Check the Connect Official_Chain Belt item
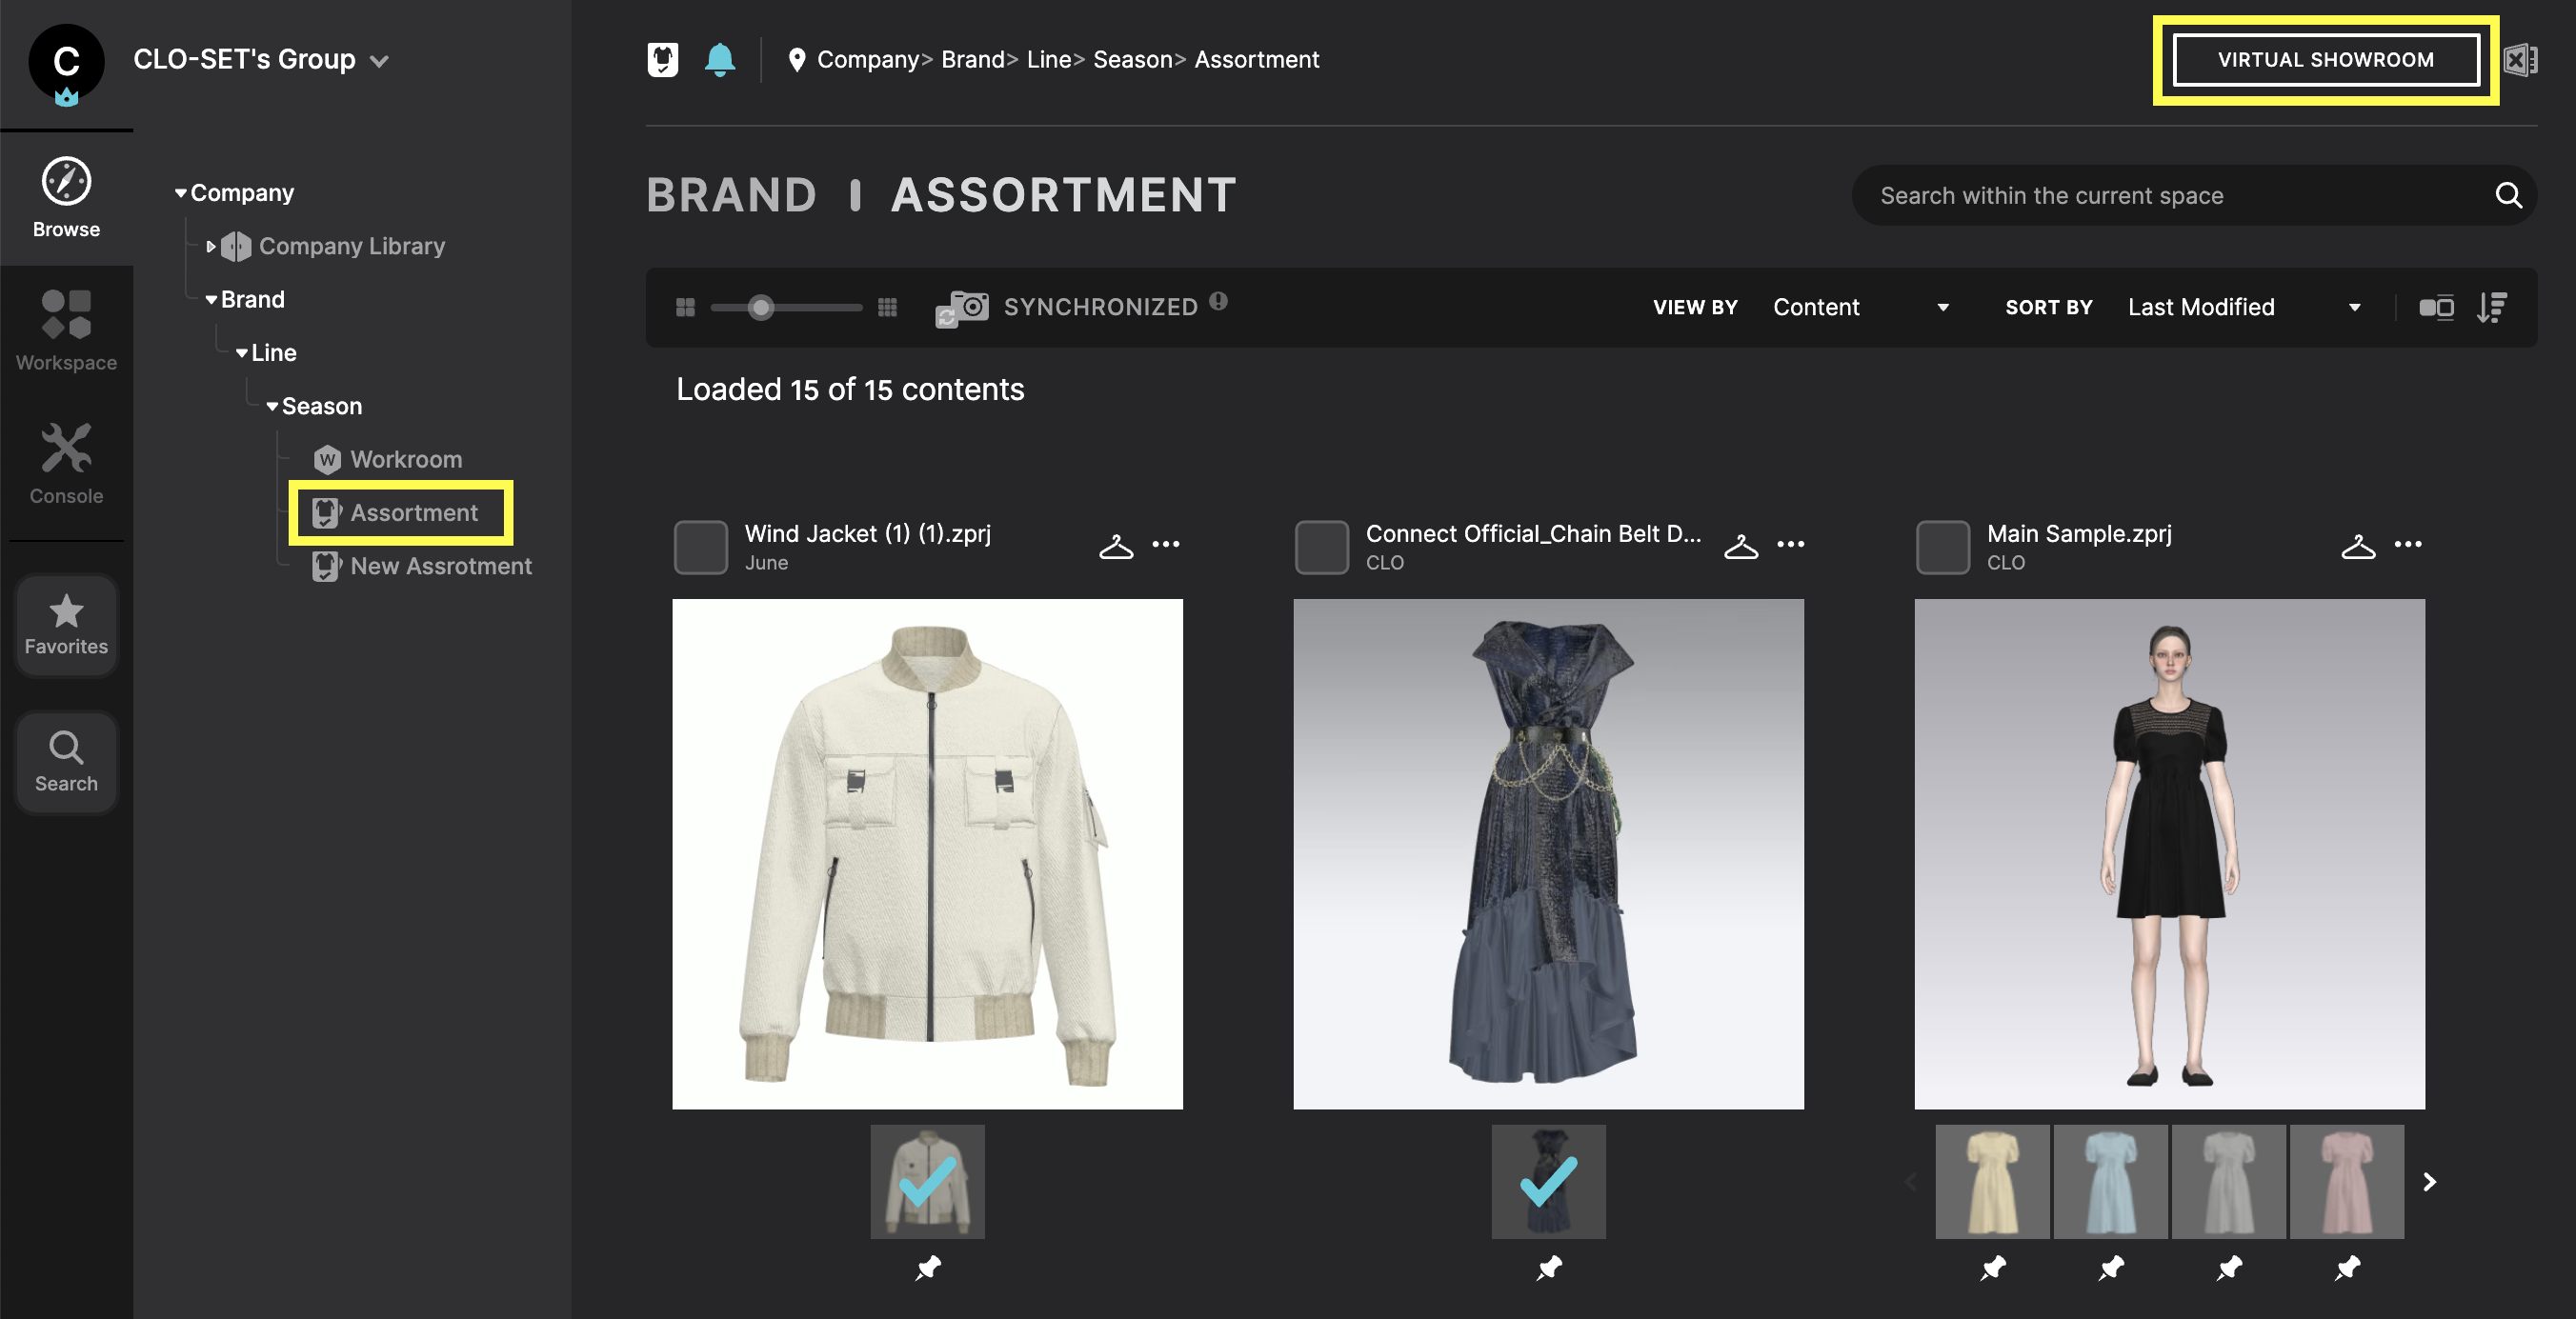Viewport: 2576px width, 1319px height. (1321, 546)
